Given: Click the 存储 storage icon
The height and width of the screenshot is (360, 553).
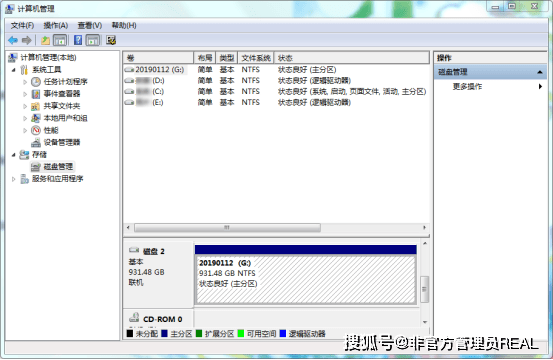Looking at the screenshot, I should pos(24,154).
